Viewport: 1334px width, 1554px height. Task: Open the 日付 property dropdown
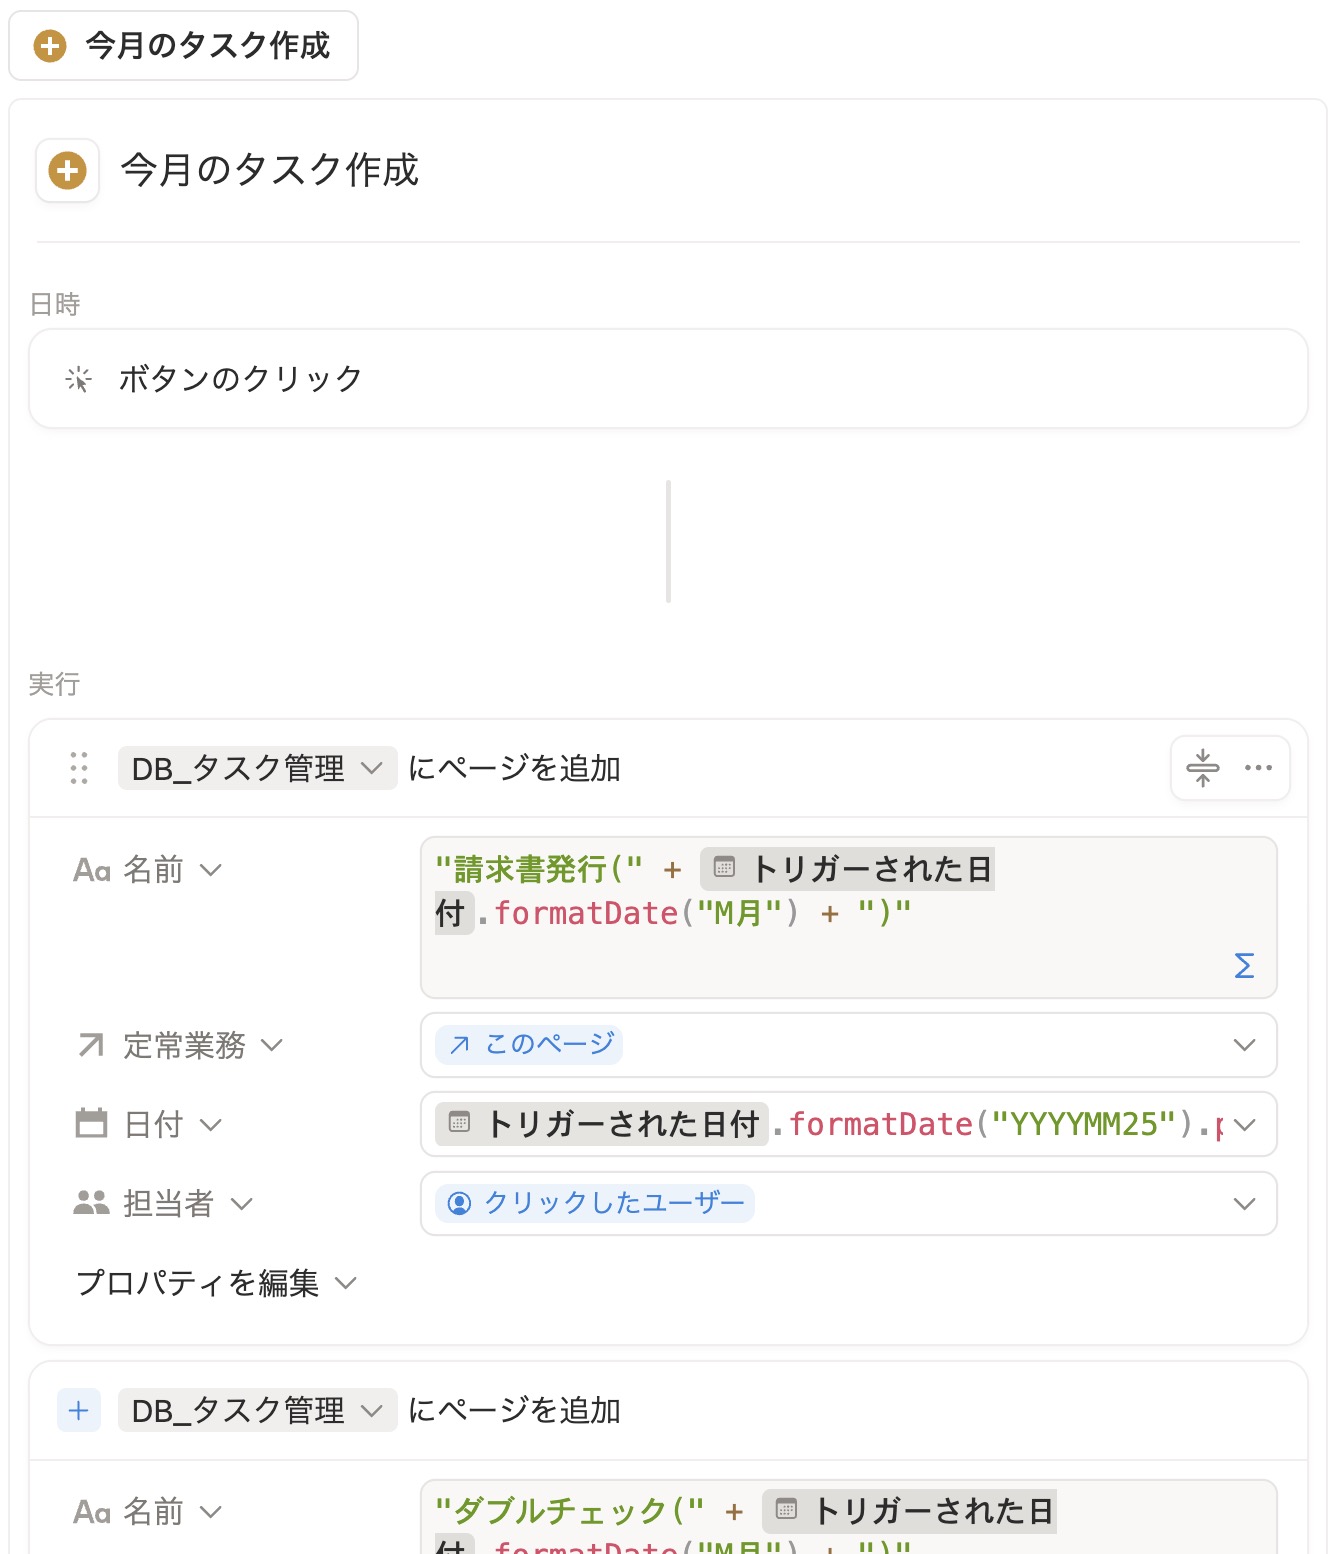[148, 1124]
